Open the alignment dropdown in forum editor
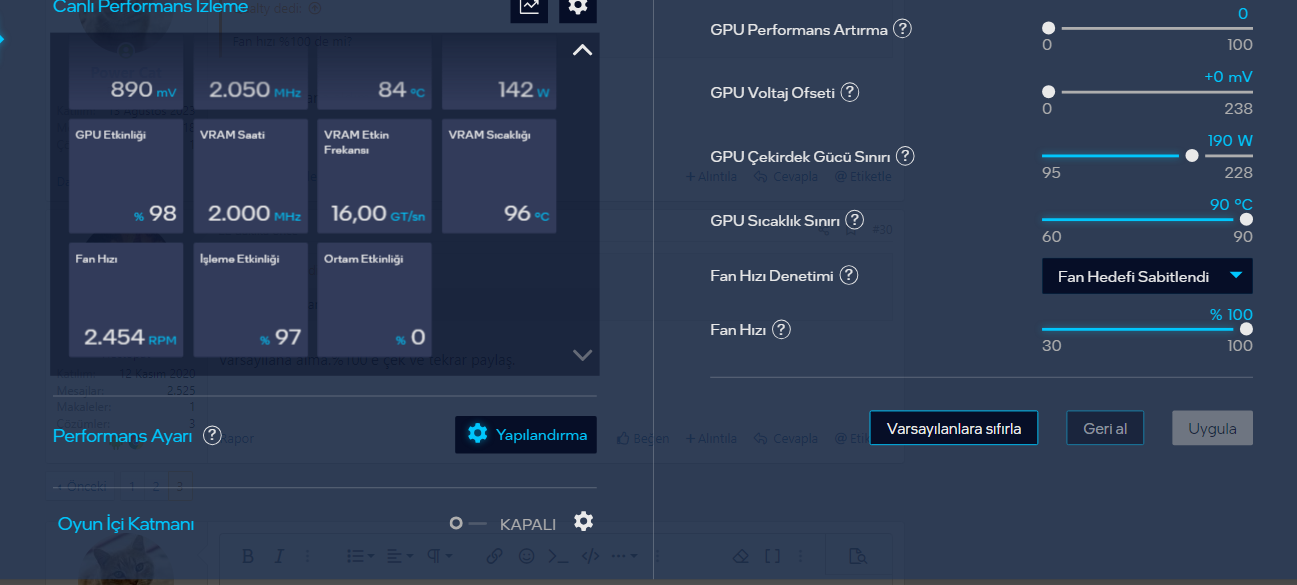Screen dimensions: 1297x585 [400, 556]
